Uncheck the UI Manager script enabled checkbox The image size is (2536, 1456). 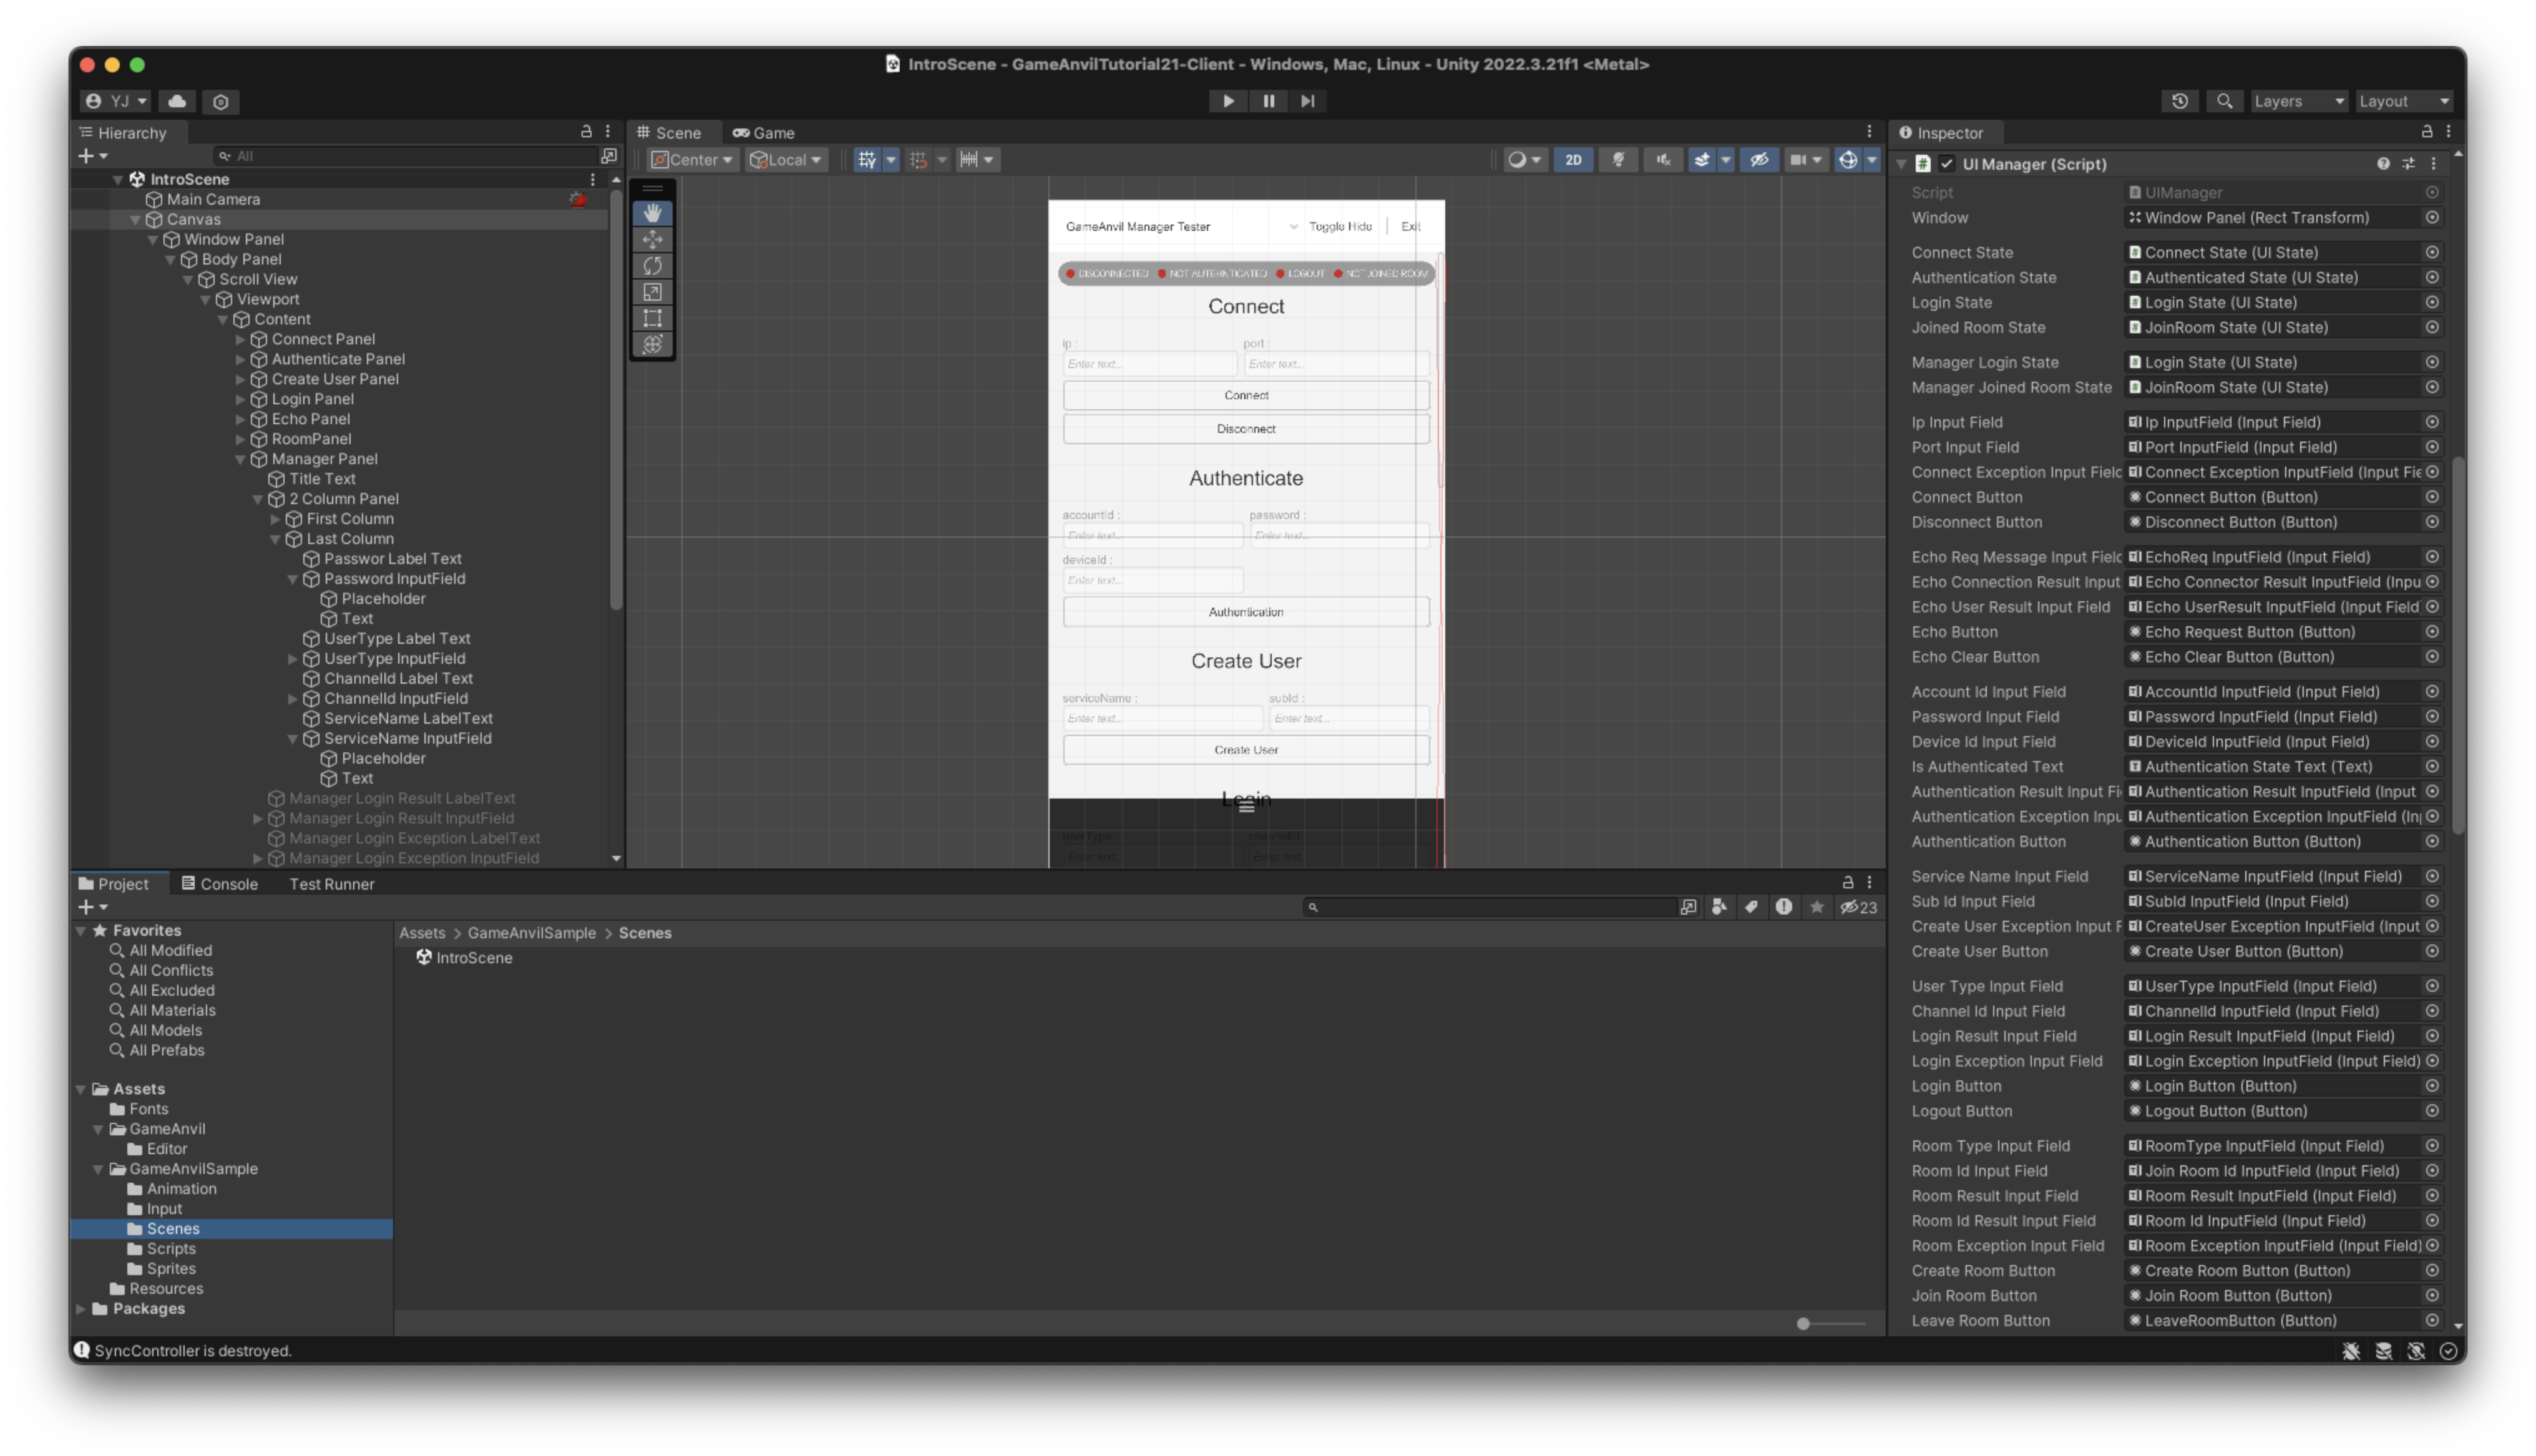click(1946, 164)
